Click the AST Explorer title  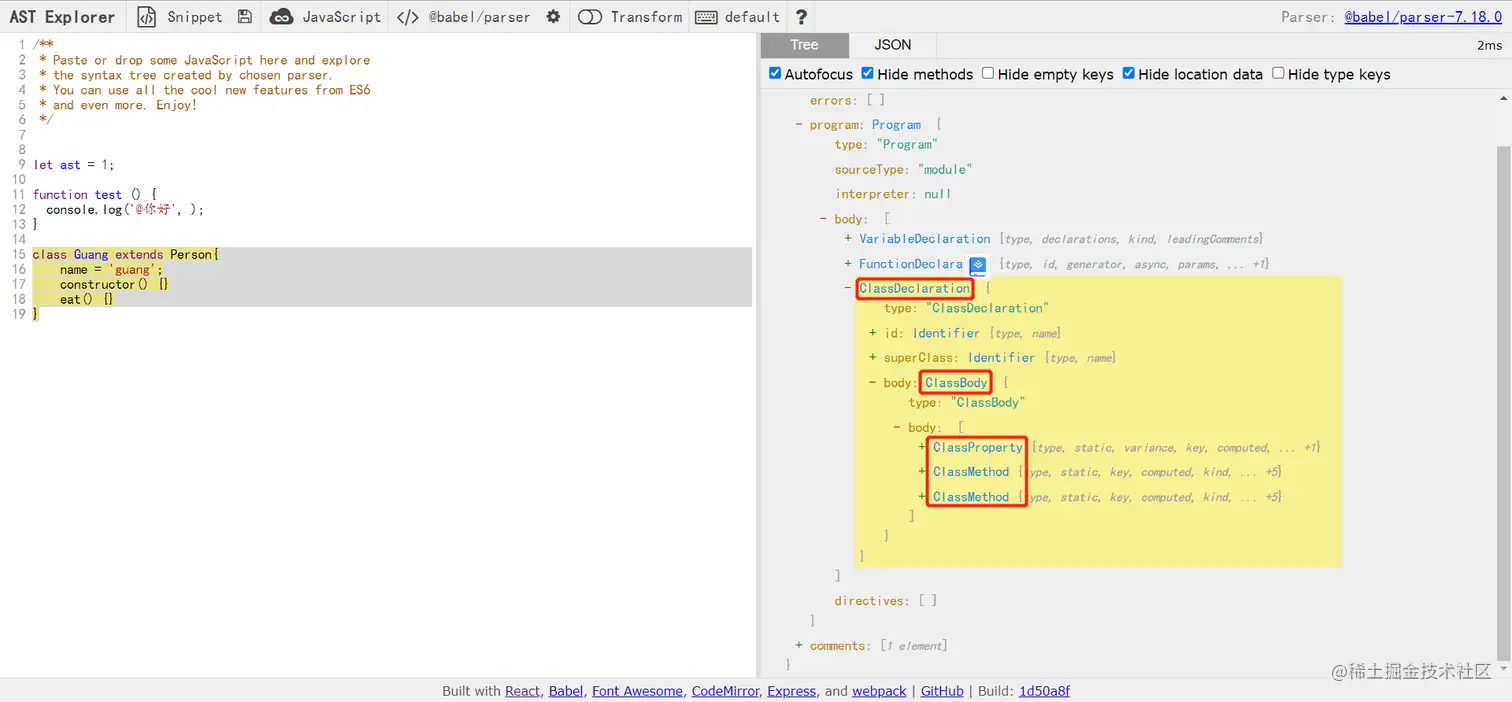point(62,17)
